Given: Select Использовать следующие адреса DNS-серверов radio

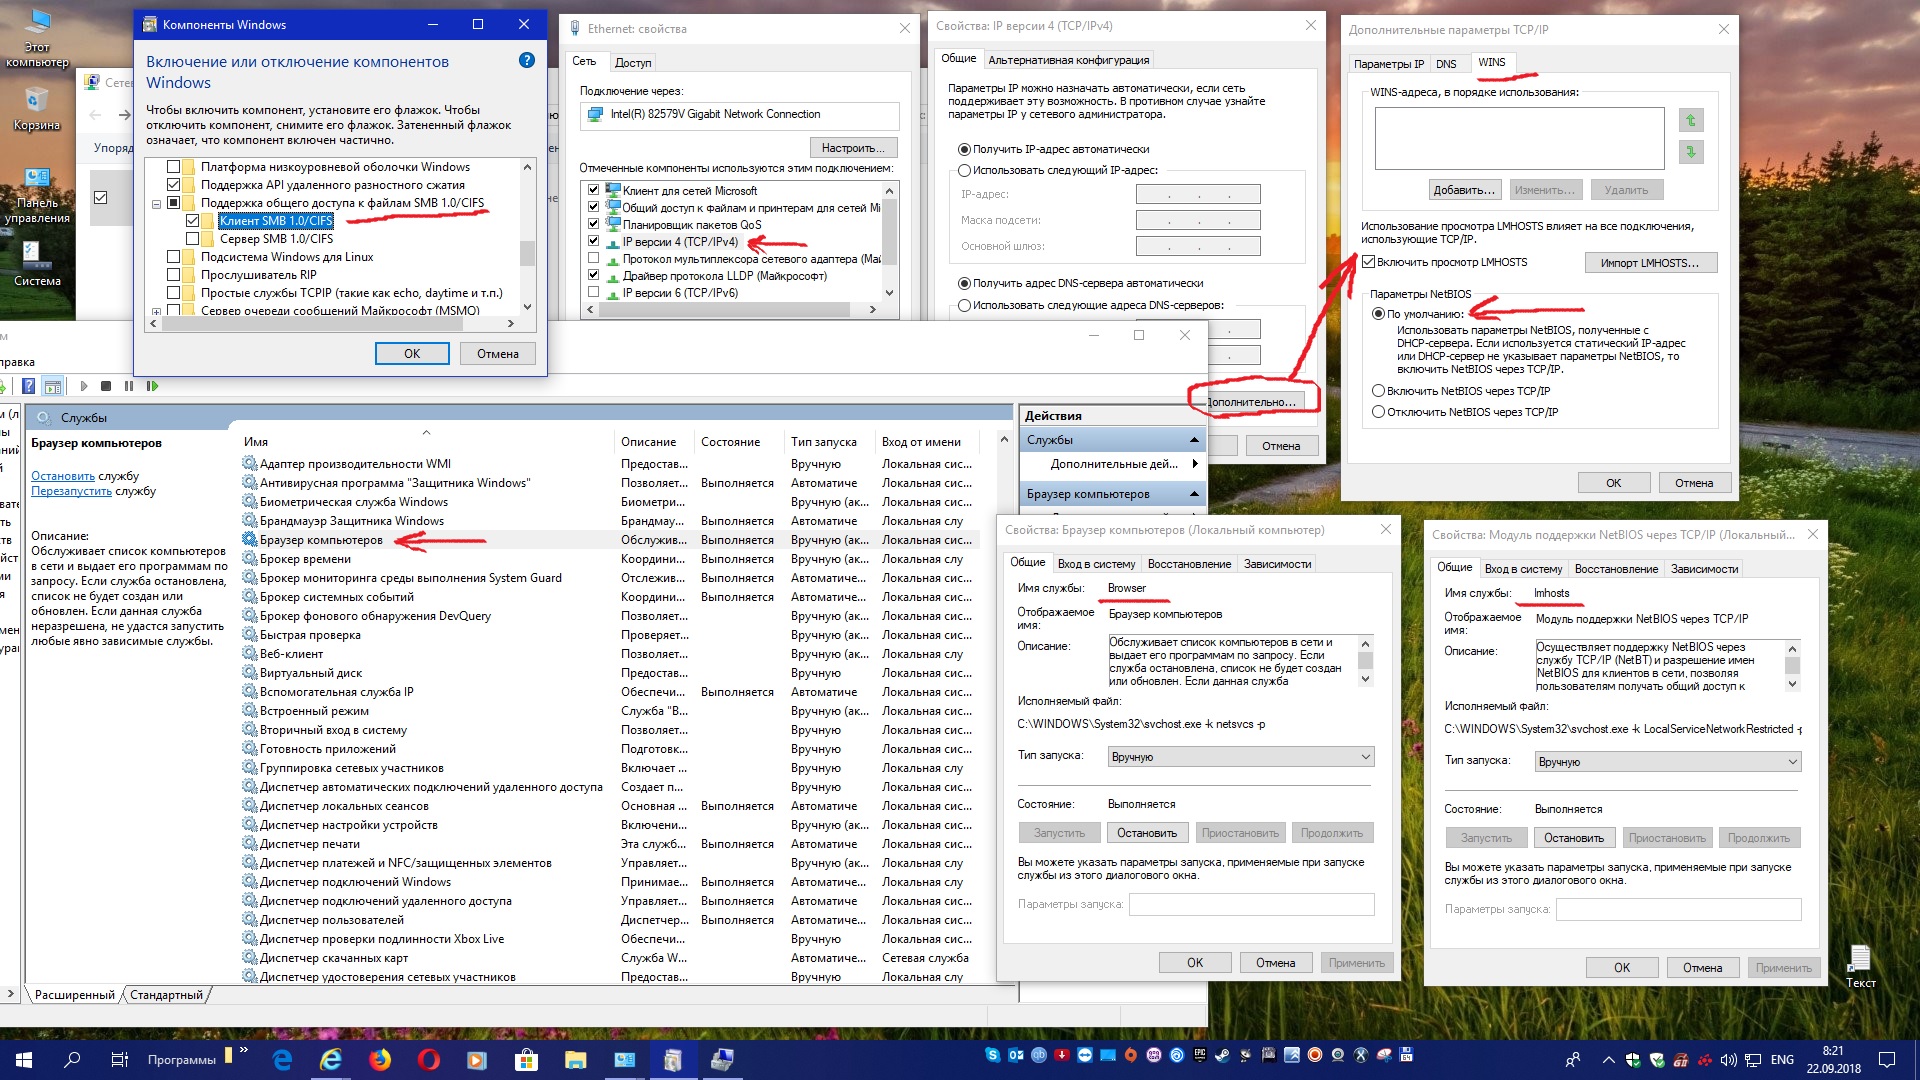Looking at the screenshot, I should 965,305.
